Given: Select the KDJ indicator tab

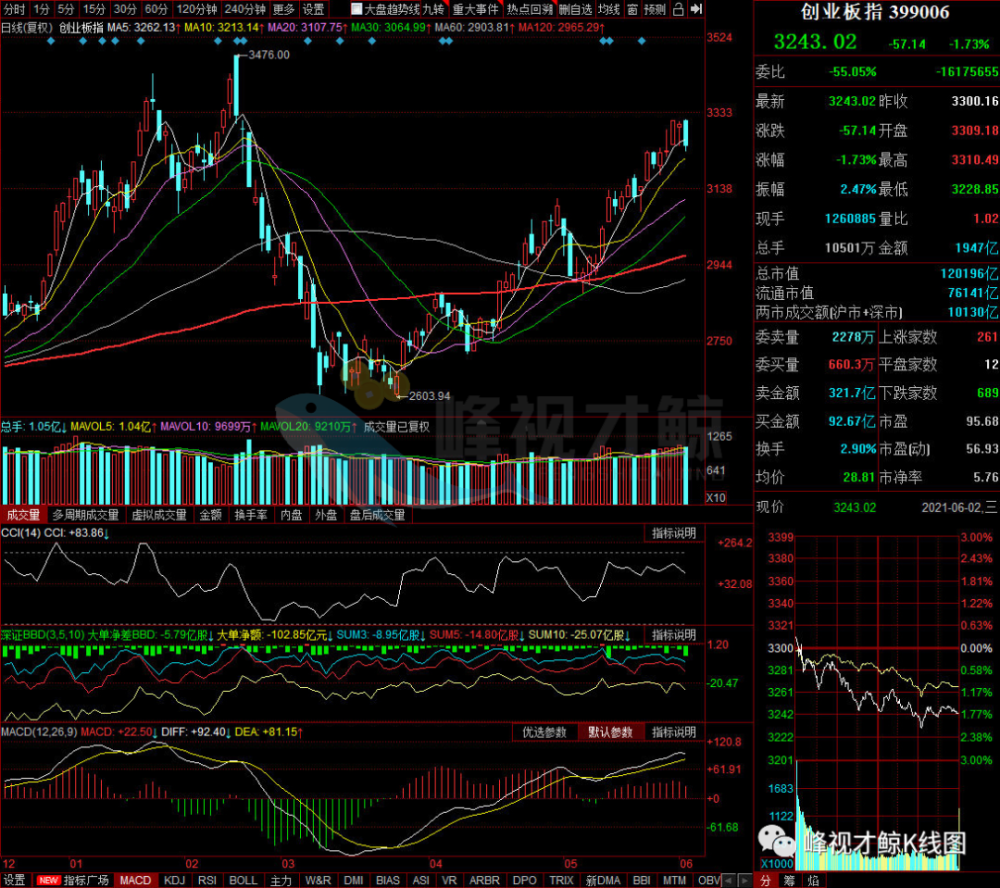Looking at the screenshot, I should pyautogui.click(x=174, y=880).
